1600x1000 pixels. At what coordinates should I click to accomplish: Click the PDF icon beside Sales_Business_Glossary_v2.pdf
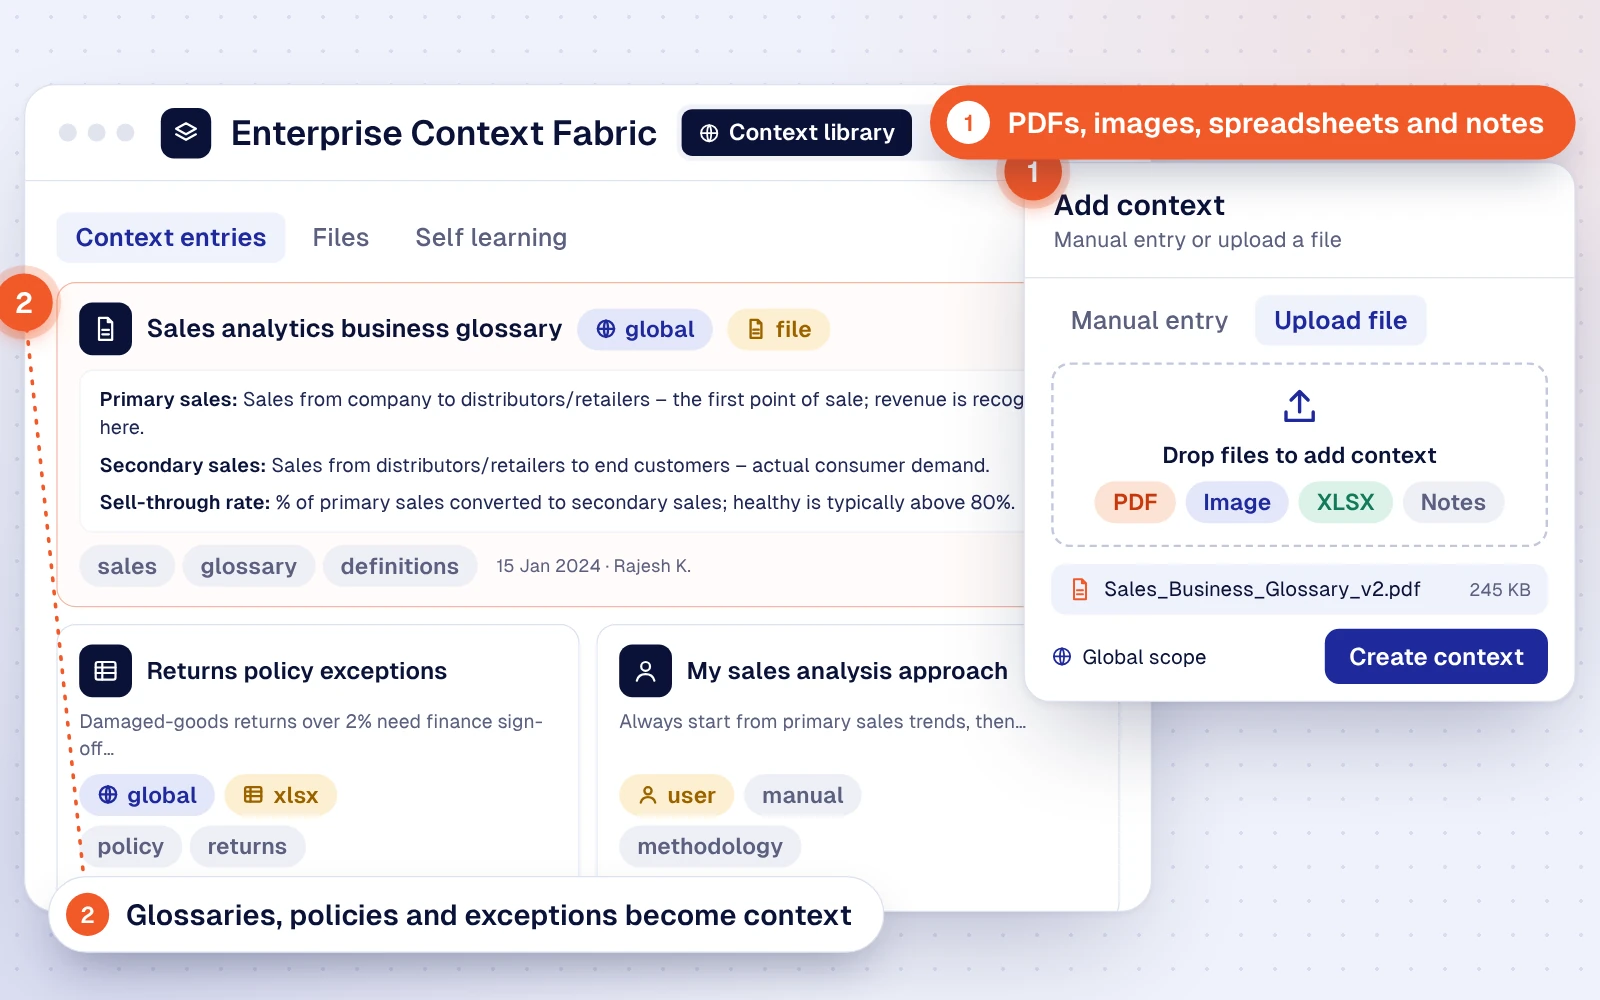(x=1080, y=590)
